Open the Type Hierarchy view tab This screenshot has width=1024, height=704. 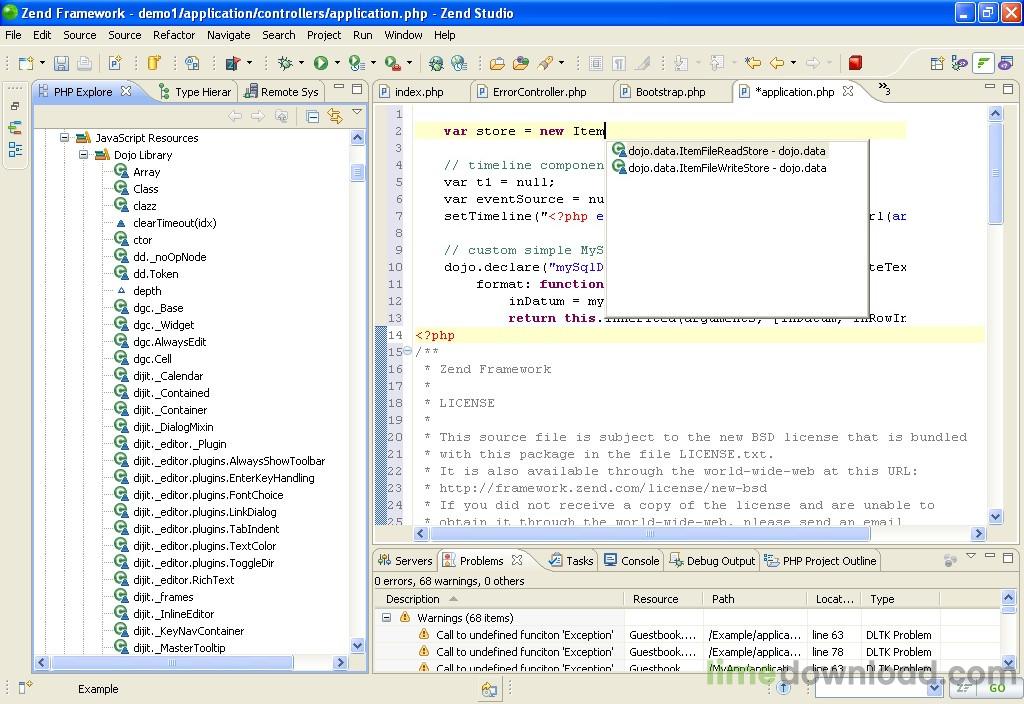click(201, 92)
